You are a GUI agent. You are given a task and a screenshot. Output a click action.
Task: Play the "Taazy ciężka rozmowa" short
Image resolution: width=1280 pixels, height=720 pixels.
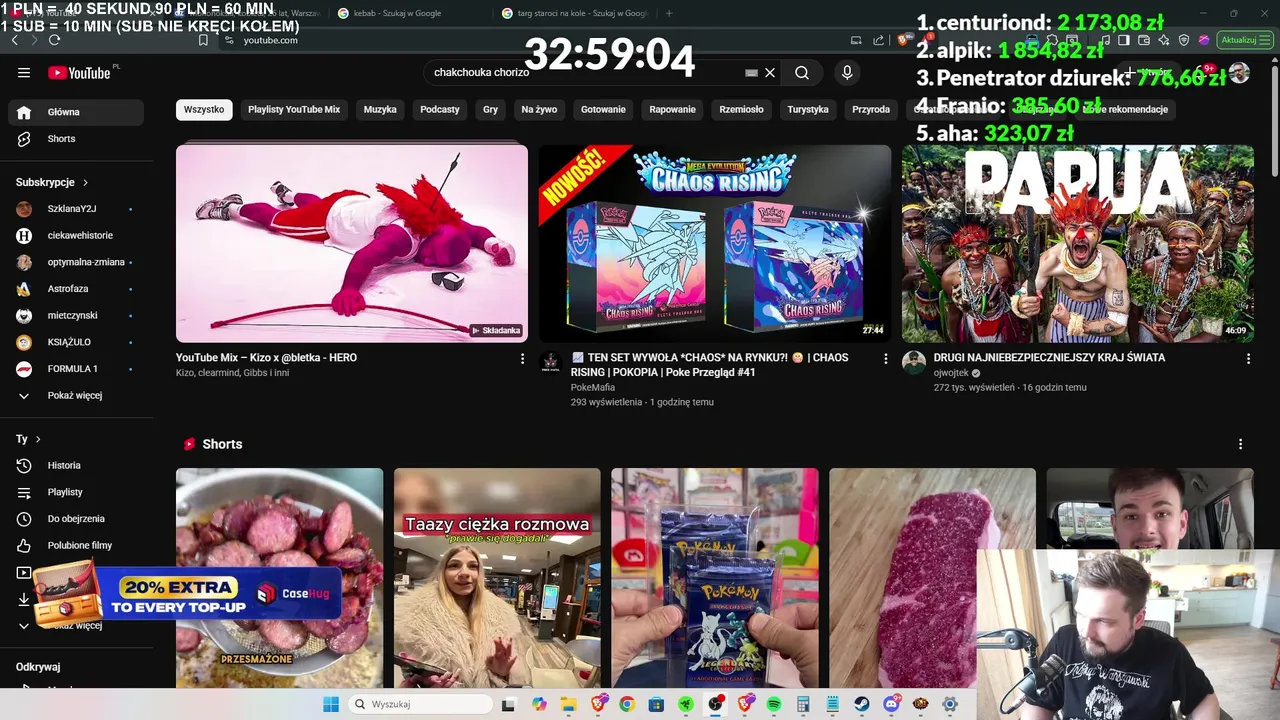coord(497,578)
